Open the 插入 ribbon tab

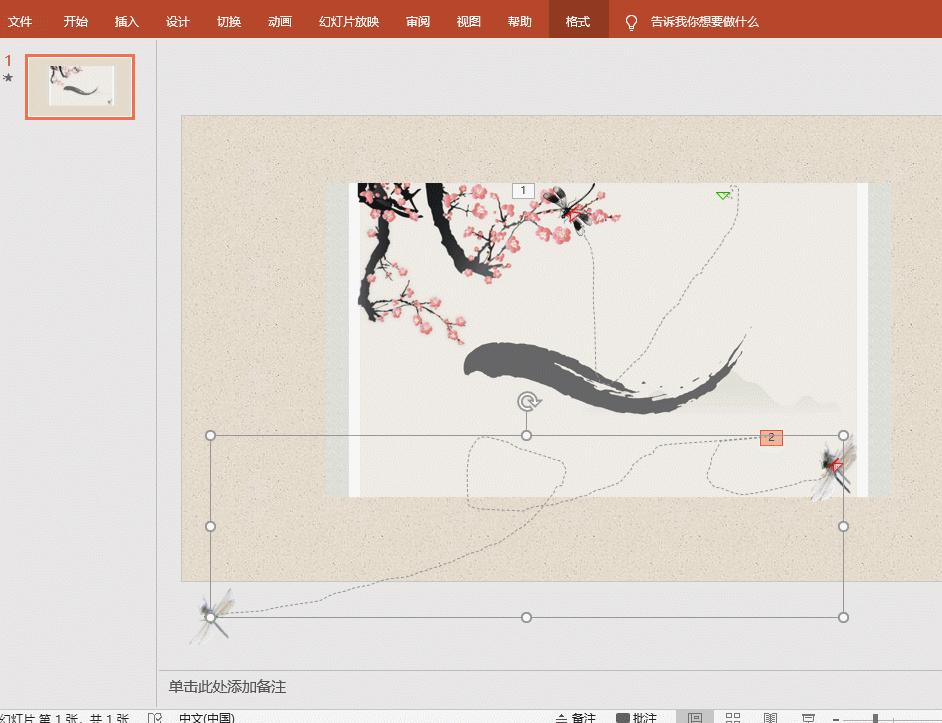[126, 20]
